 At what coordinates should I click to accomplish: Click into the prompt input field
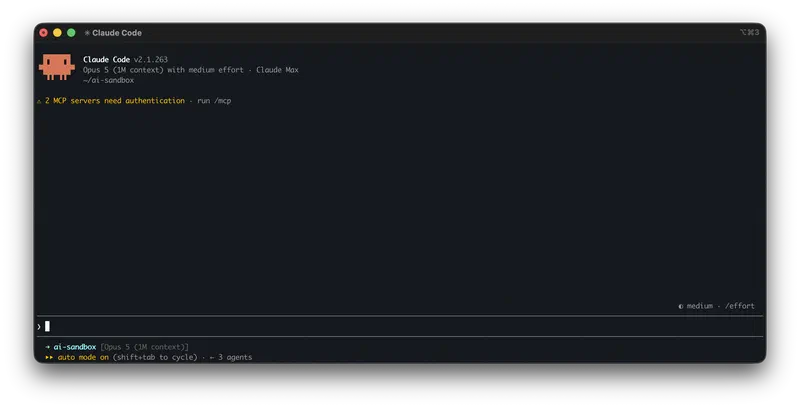400,326
